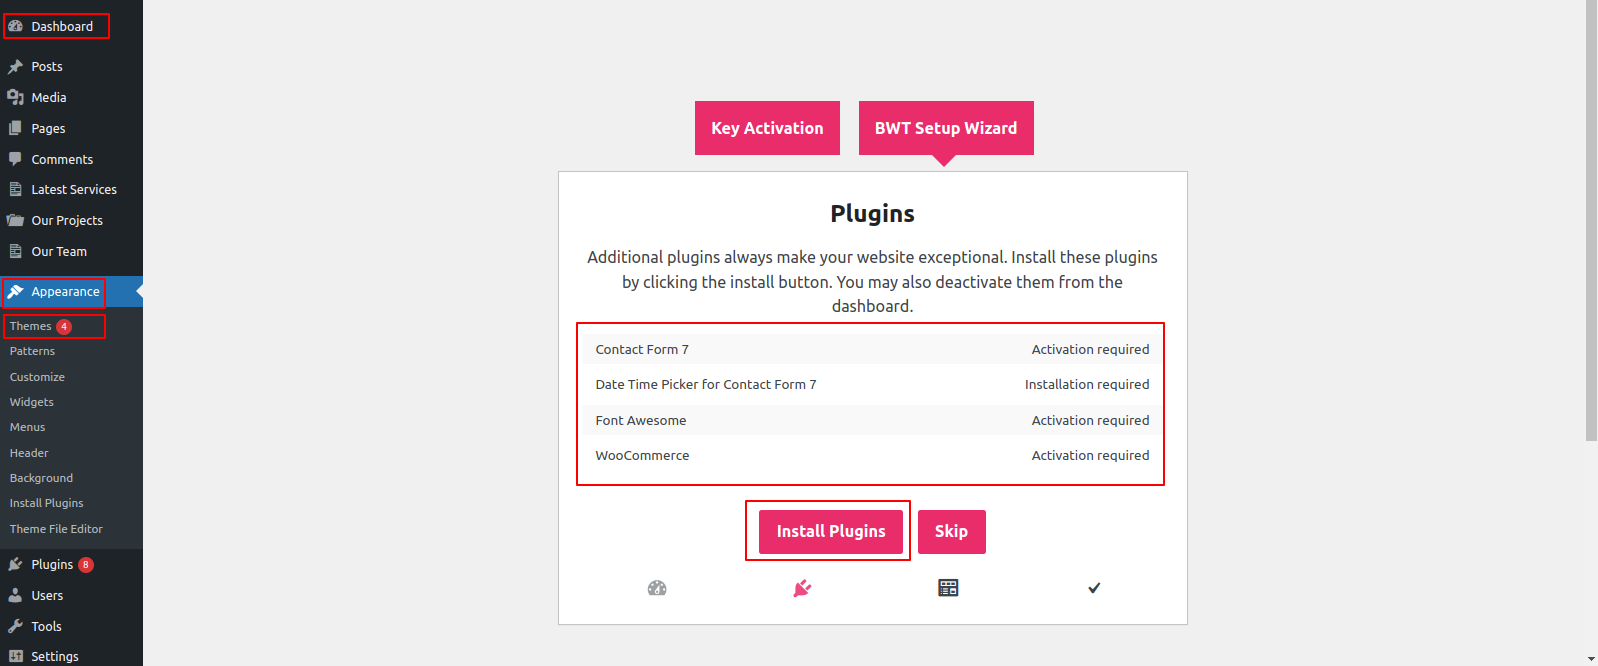The width and height of the screenshot is (1598, 666).
Task: Click the page vertical scrollbar thumb
Action: [x=1591, y=220]
